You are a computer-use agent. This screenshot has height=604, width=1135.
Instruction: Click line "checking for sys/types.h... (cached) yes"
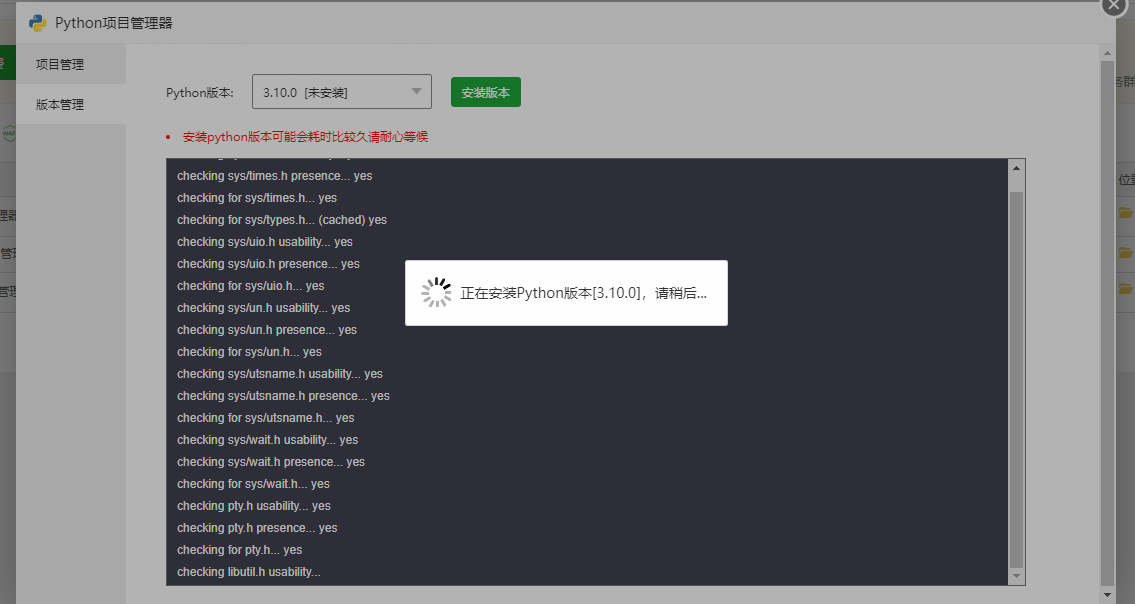point(282,220)
